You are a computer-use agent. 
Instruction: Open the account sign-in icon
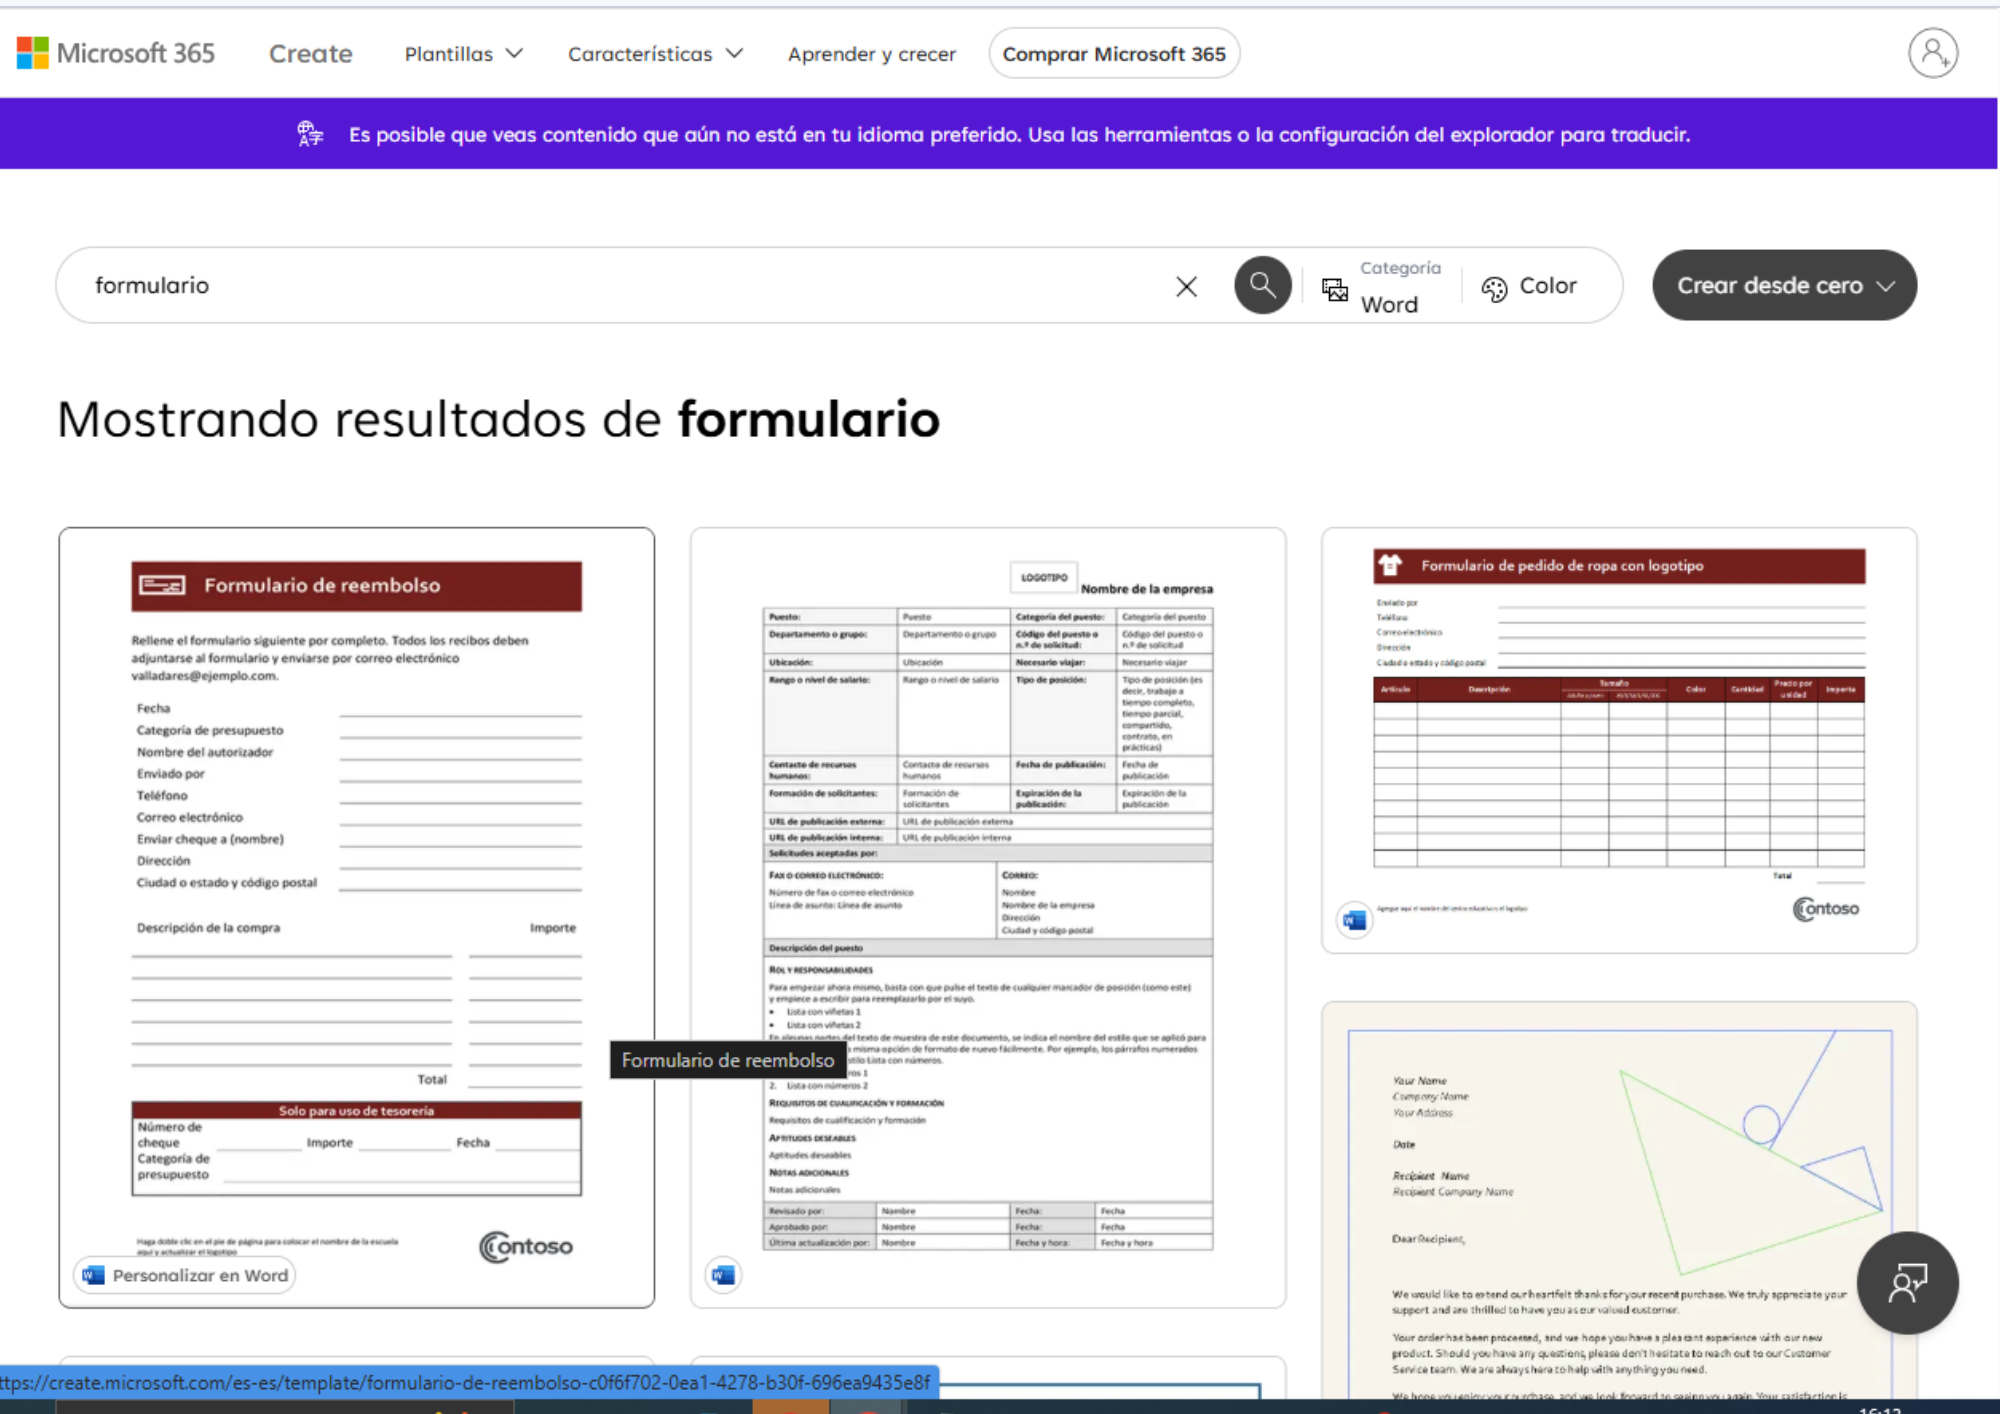1933,53
